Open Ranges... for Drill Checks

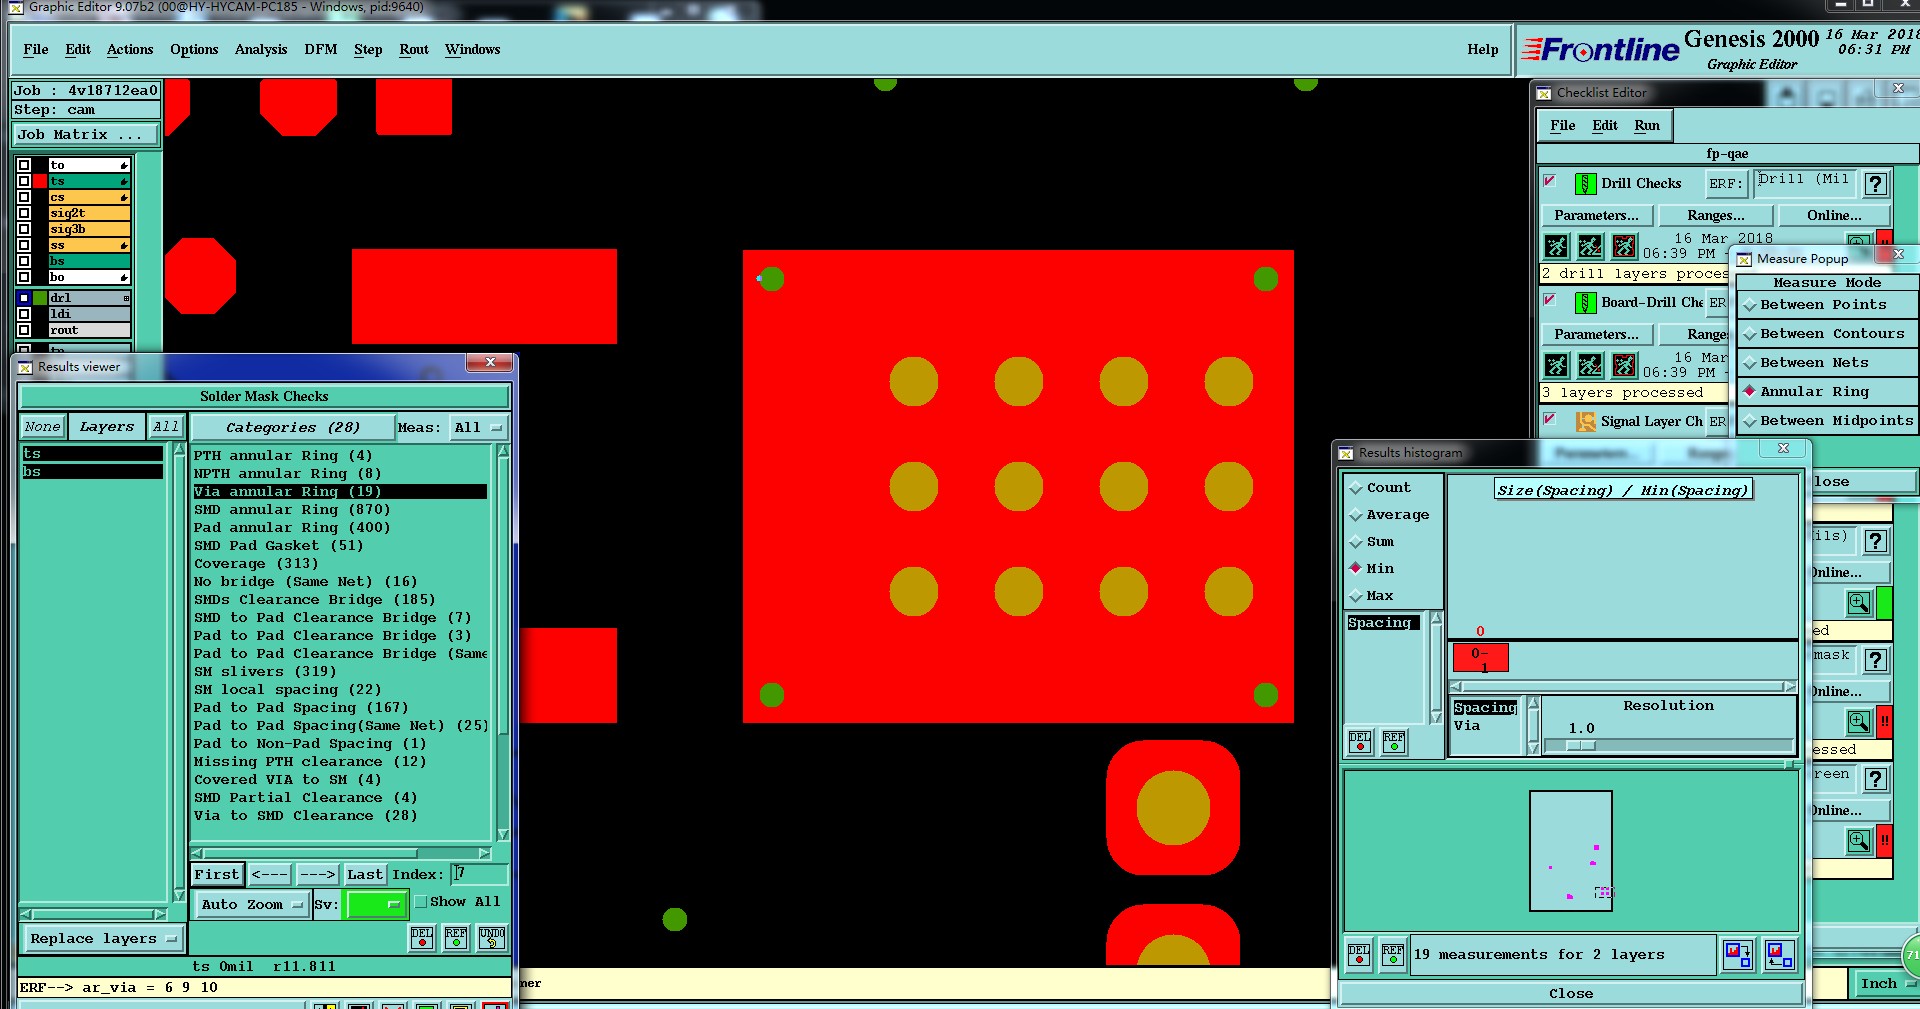(x=1716, y=216)
